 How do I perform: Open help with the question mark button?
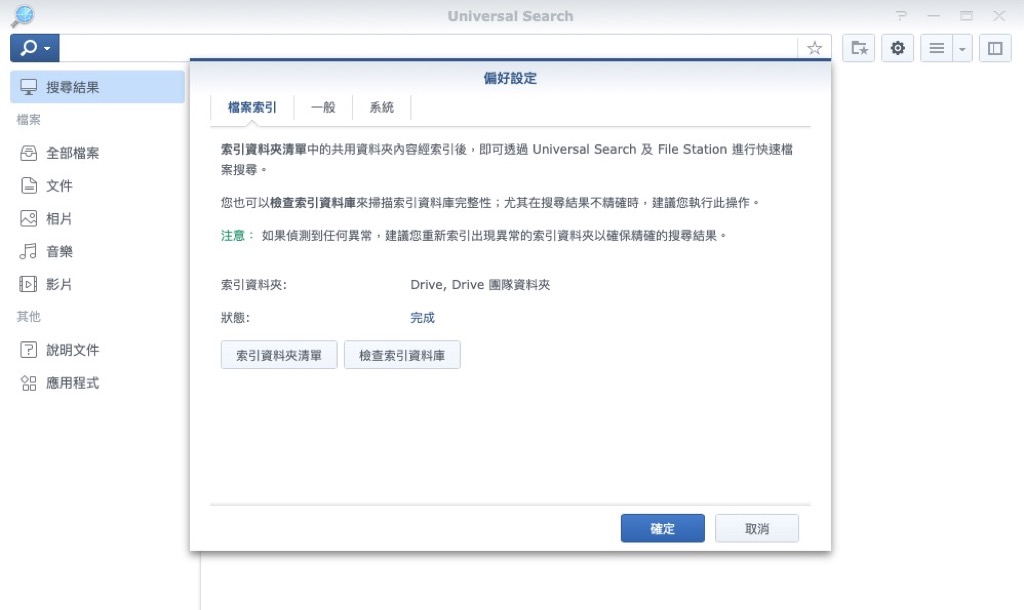click(x=901, y=16)
